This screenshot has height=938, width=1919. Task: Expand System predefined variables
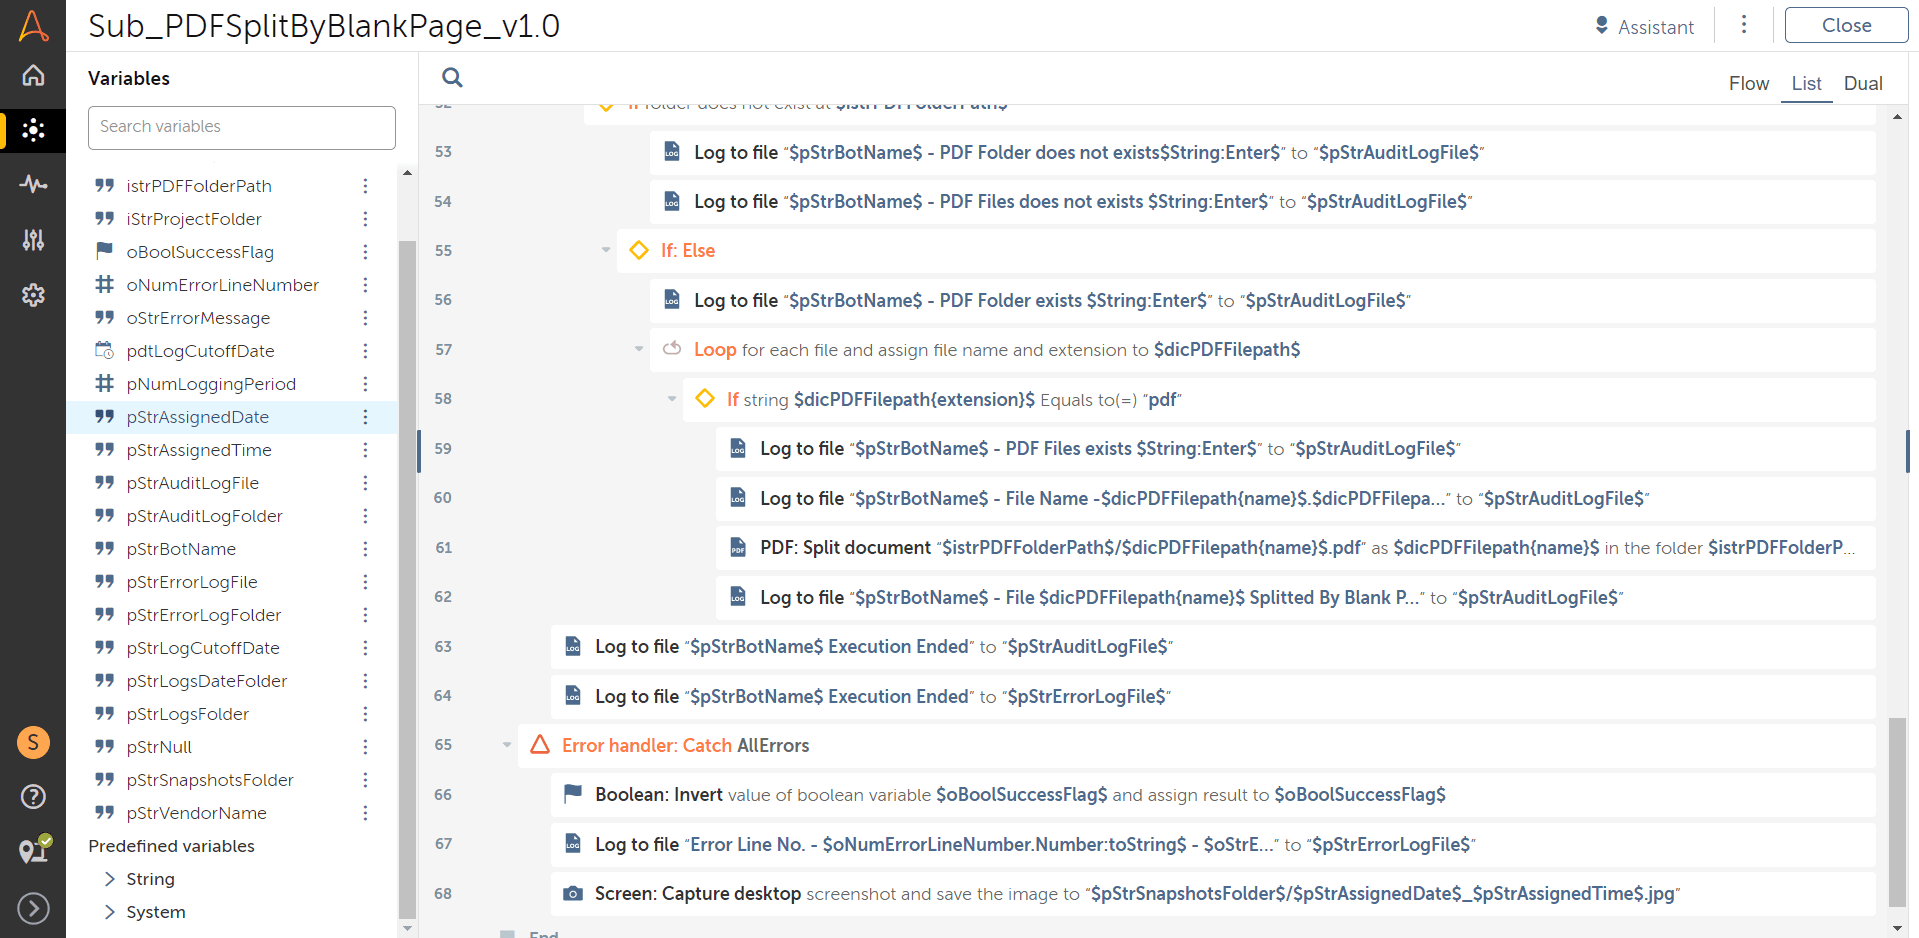(x=110, y=912)
